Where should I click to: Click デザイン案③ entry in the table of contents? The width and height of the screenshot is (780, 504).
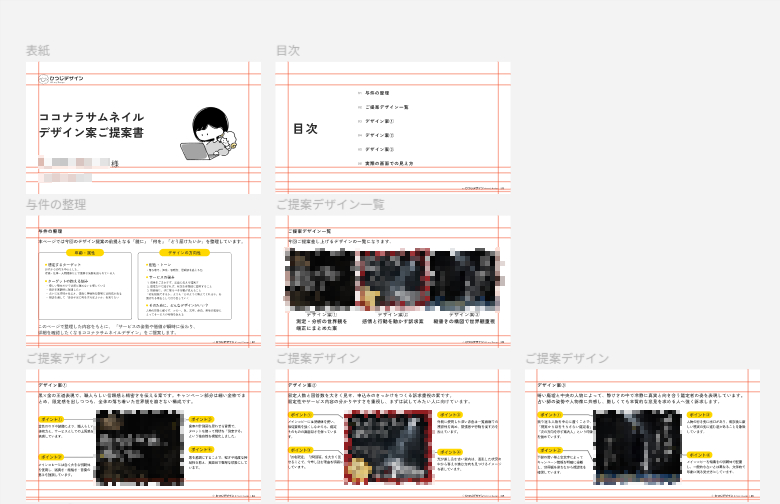point(380,149)
